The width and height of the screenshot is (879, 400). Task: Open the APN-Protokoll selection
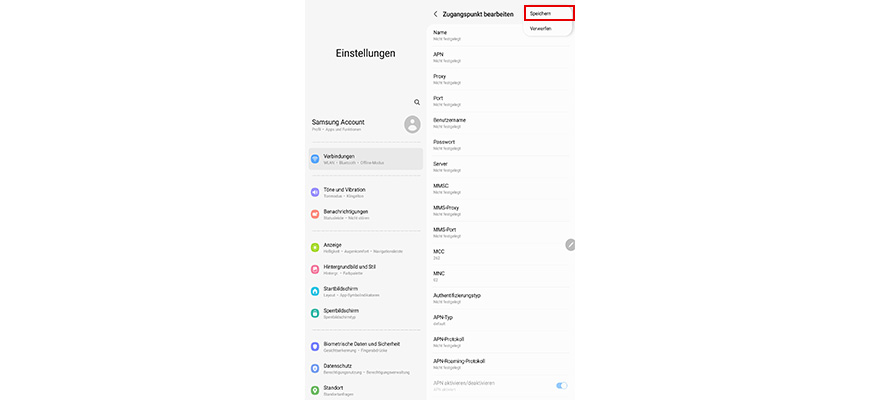tap(501, 342)
